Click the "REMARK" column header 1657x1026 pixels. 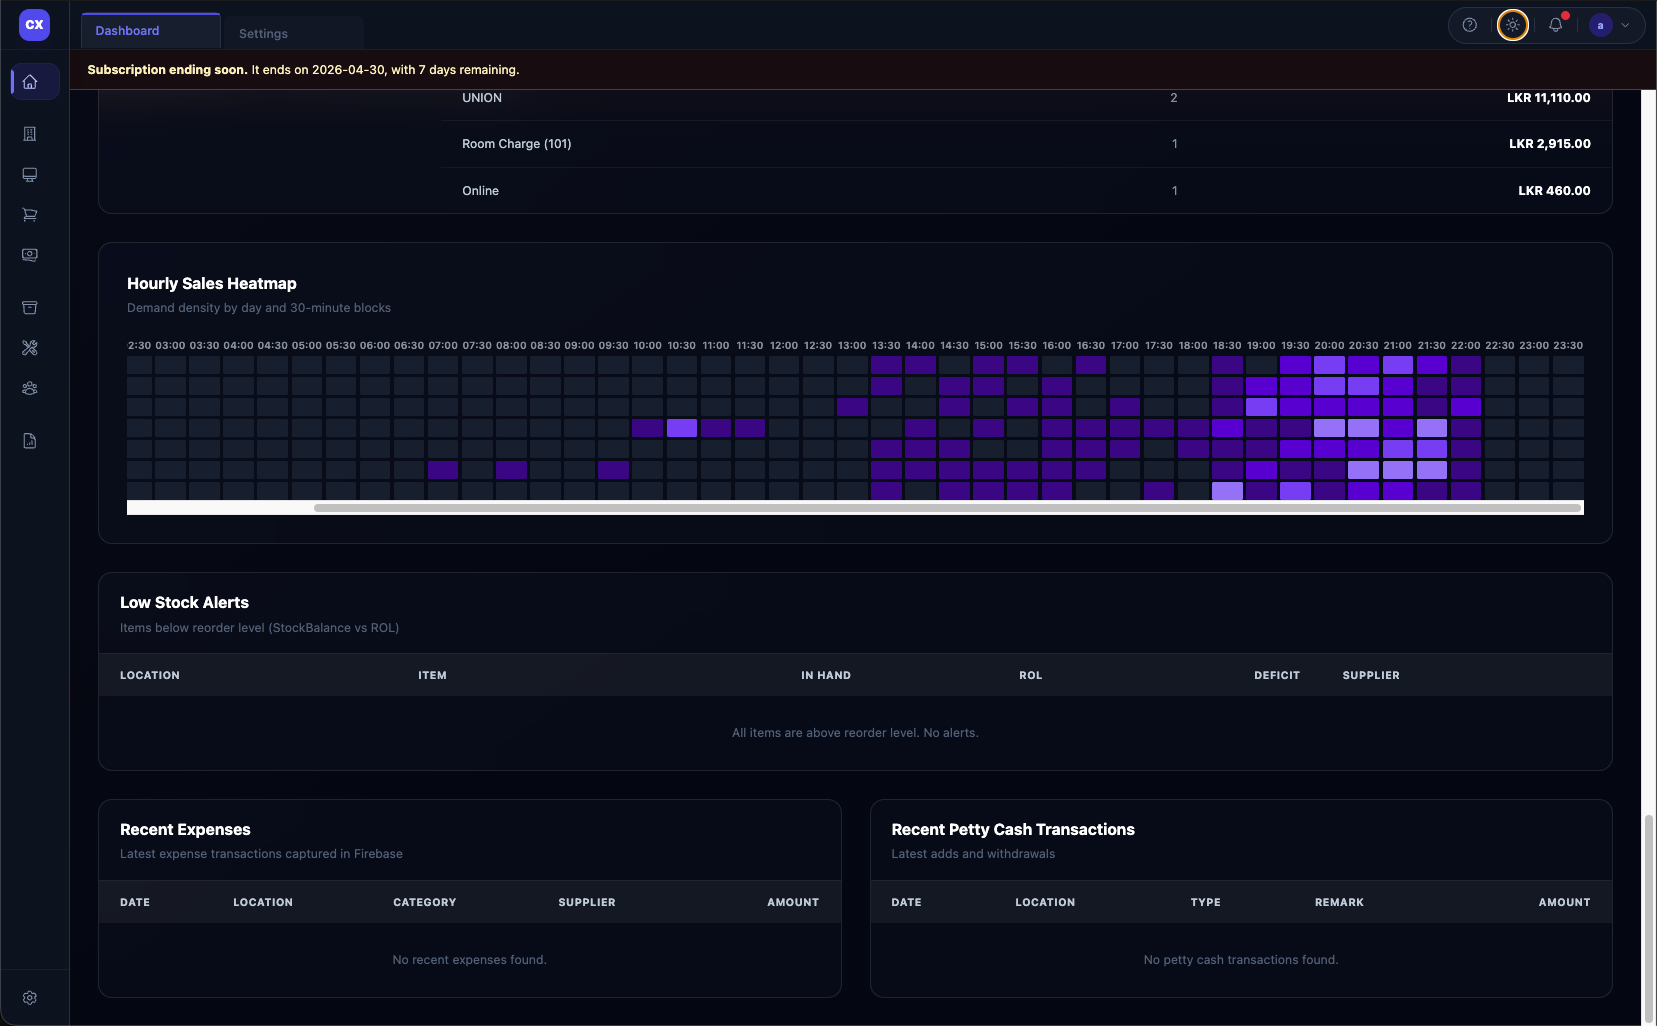point(1339,903)
